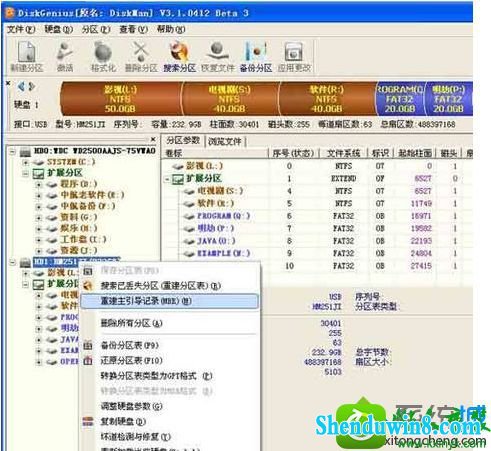Expand the 程序(D:) tree node
491x451 pixels.
pos(38,184)
